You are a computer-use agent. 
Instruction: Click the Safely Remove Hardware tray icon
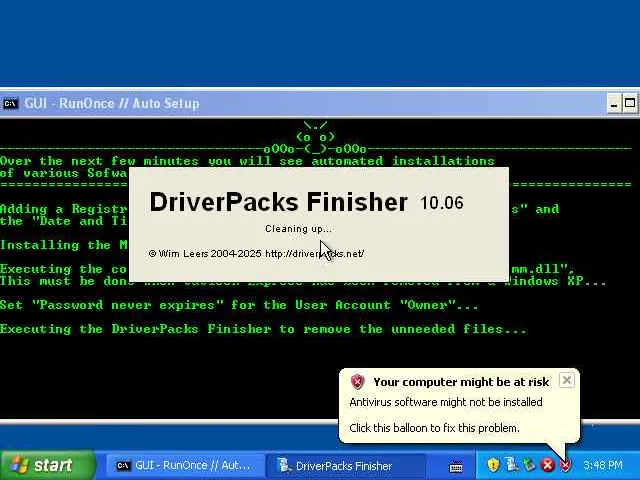pos(529,464)
